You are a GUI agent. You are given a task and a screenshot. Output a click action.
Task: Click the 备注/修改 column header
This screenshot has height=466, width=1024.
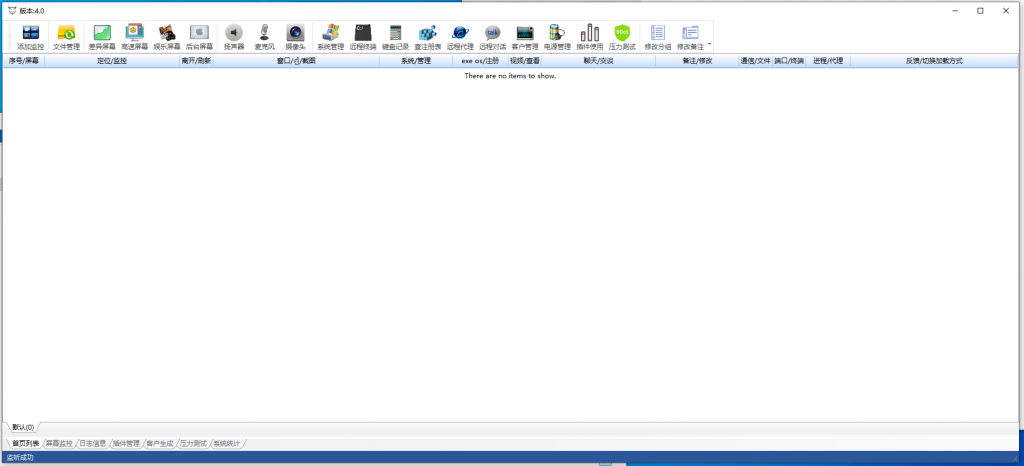697,61
